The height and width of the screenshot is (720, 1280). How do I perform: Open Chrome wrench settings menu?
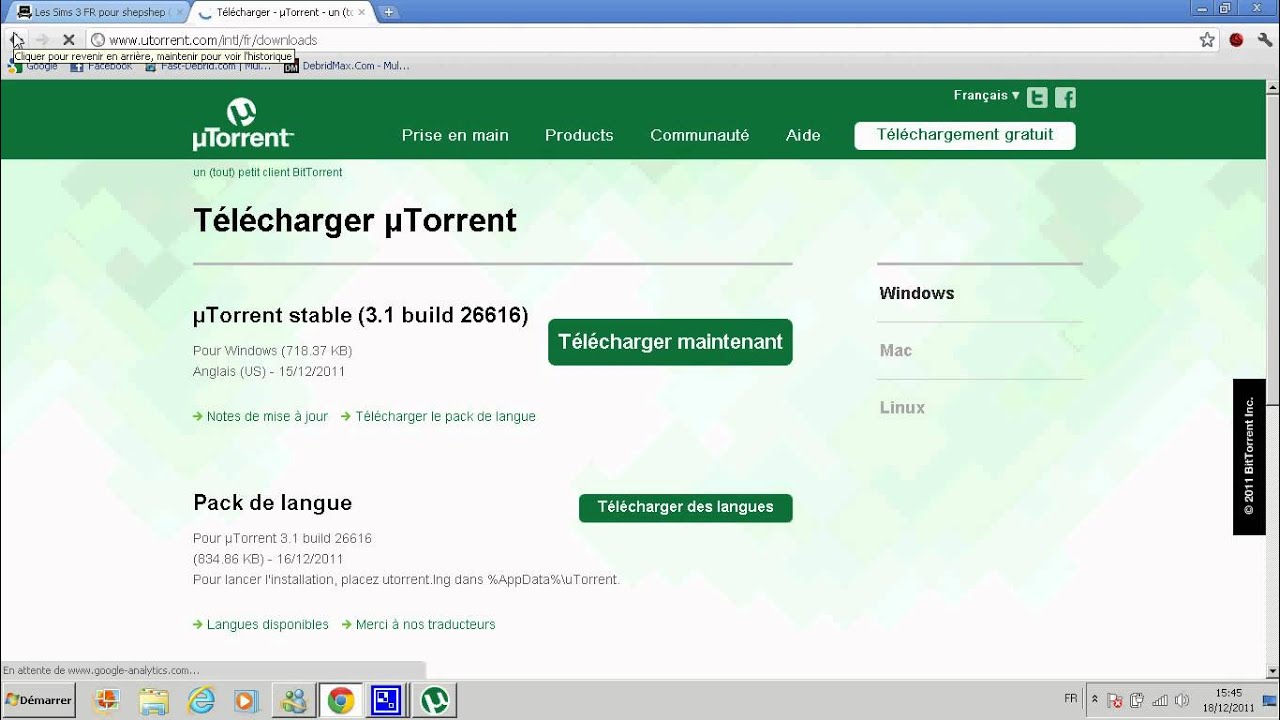(x=1265, y=40)
